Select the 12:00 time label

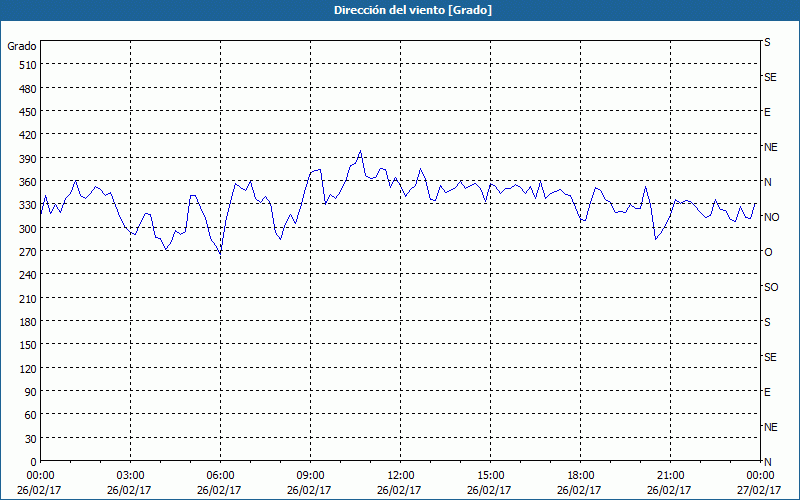(x=401, y=476)
